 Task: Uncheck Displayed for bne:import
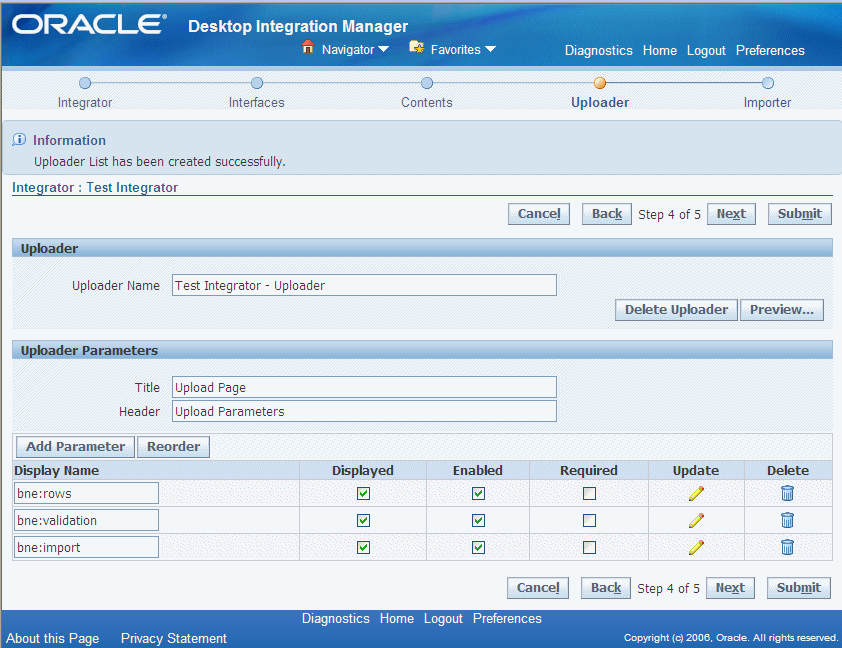[x=364, y=547]
